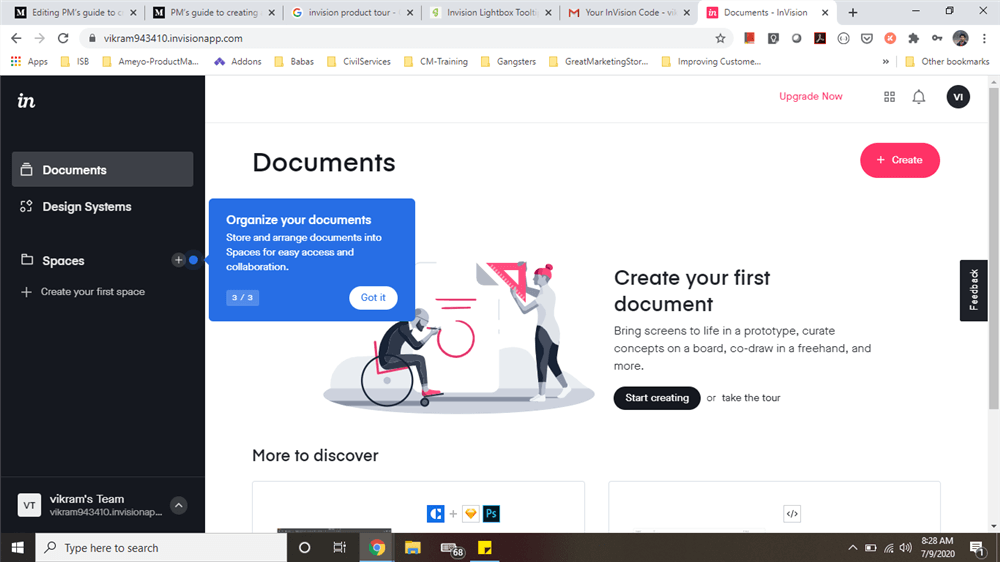Click Start creating button
The width and height of the screenshot is (1000, 562).
[x=656, y=397]
